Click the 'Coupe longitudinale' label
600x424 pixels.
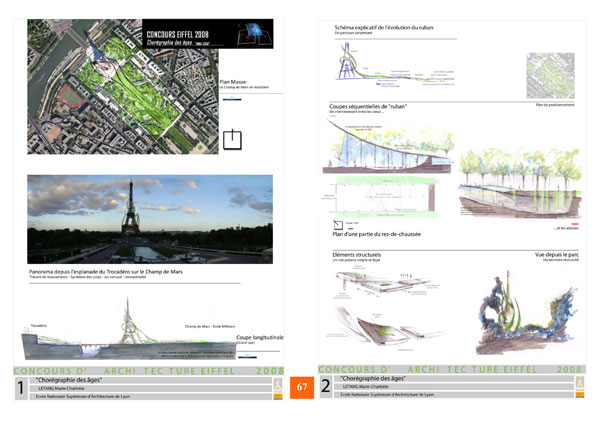pos(260,338)
